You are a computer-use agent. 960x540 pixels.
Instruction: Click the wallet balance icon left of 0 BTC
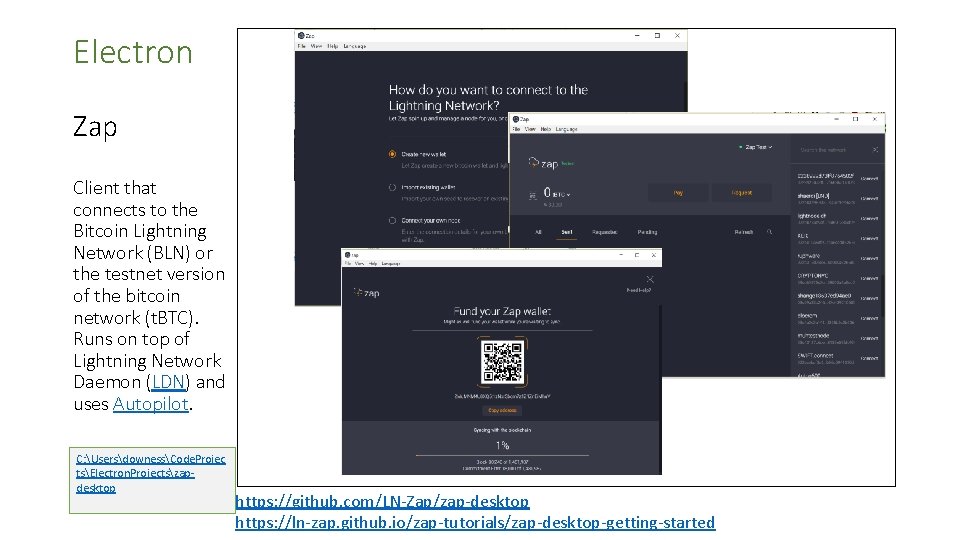[532, 195]
